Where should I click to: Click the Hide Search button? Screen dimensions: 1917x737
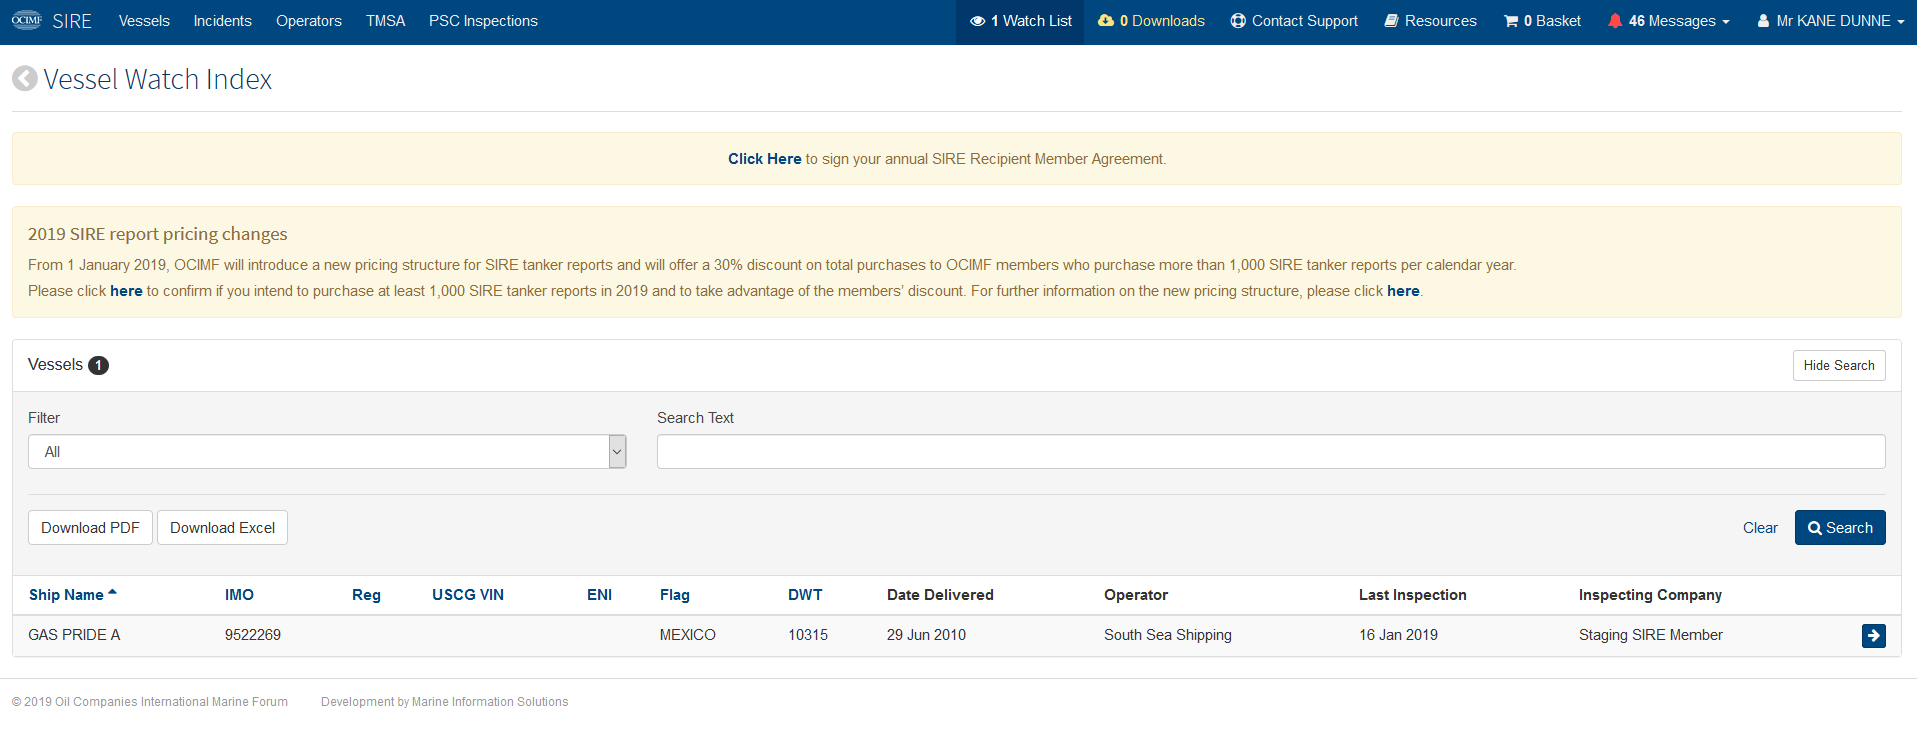1839,366
